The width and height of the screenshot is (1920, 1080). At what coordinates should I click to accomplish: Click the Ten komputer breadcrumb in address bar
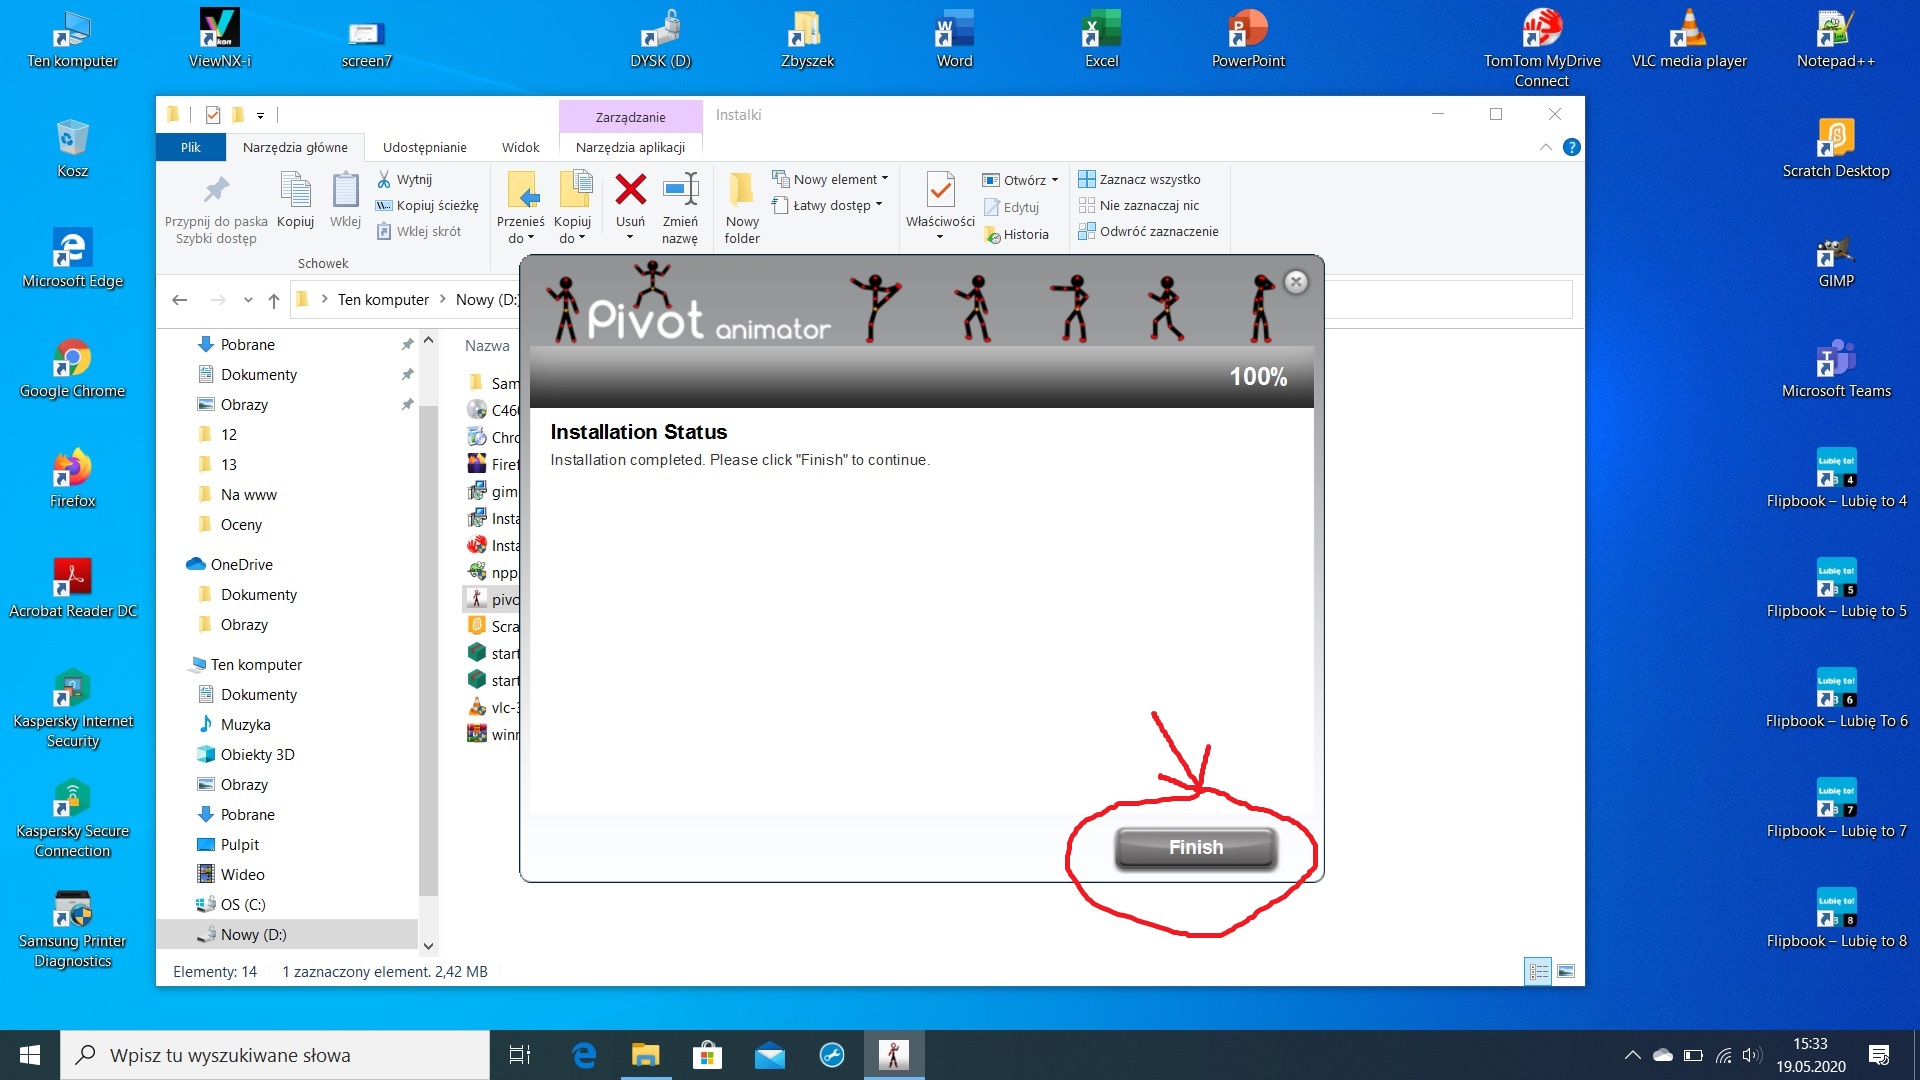383,300
